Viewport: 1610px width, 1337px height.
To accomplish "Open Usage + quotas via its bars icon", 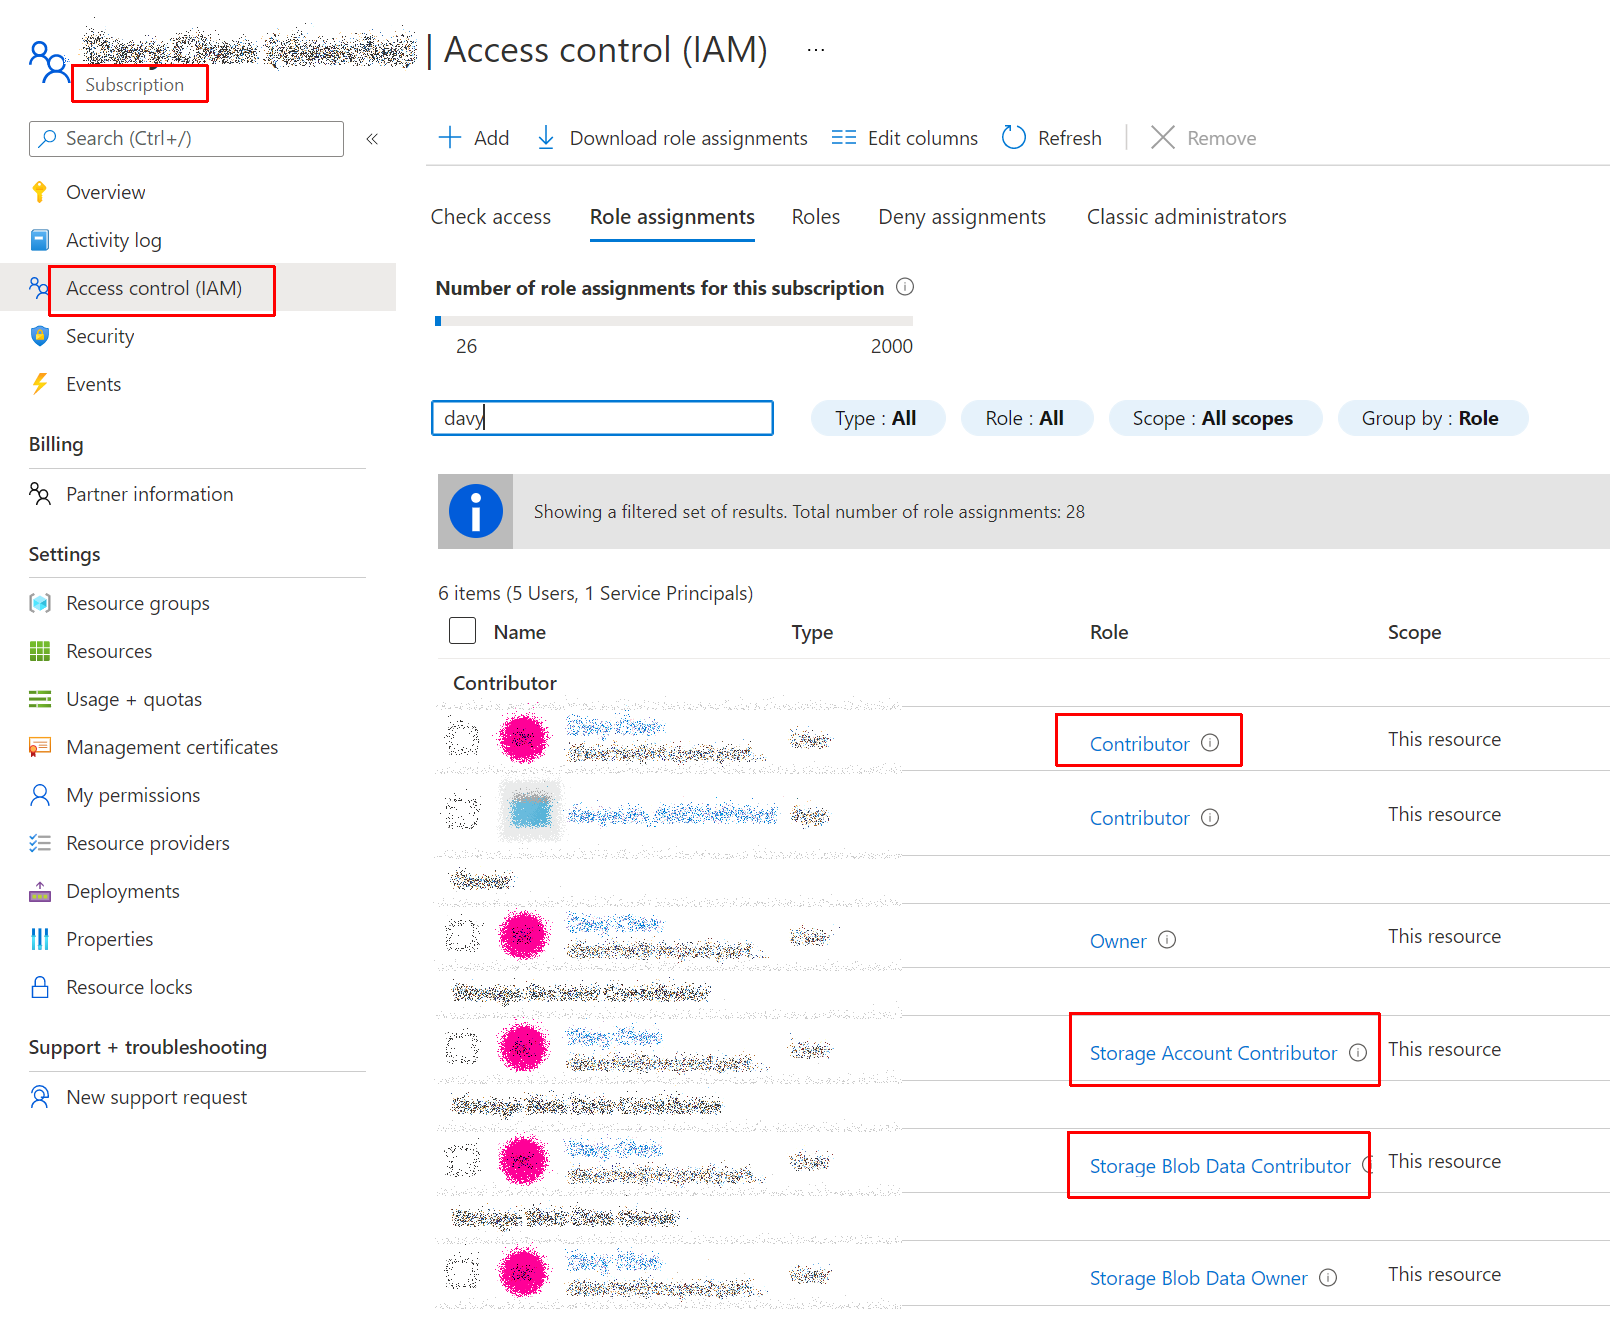I will [x=40, y=699].
